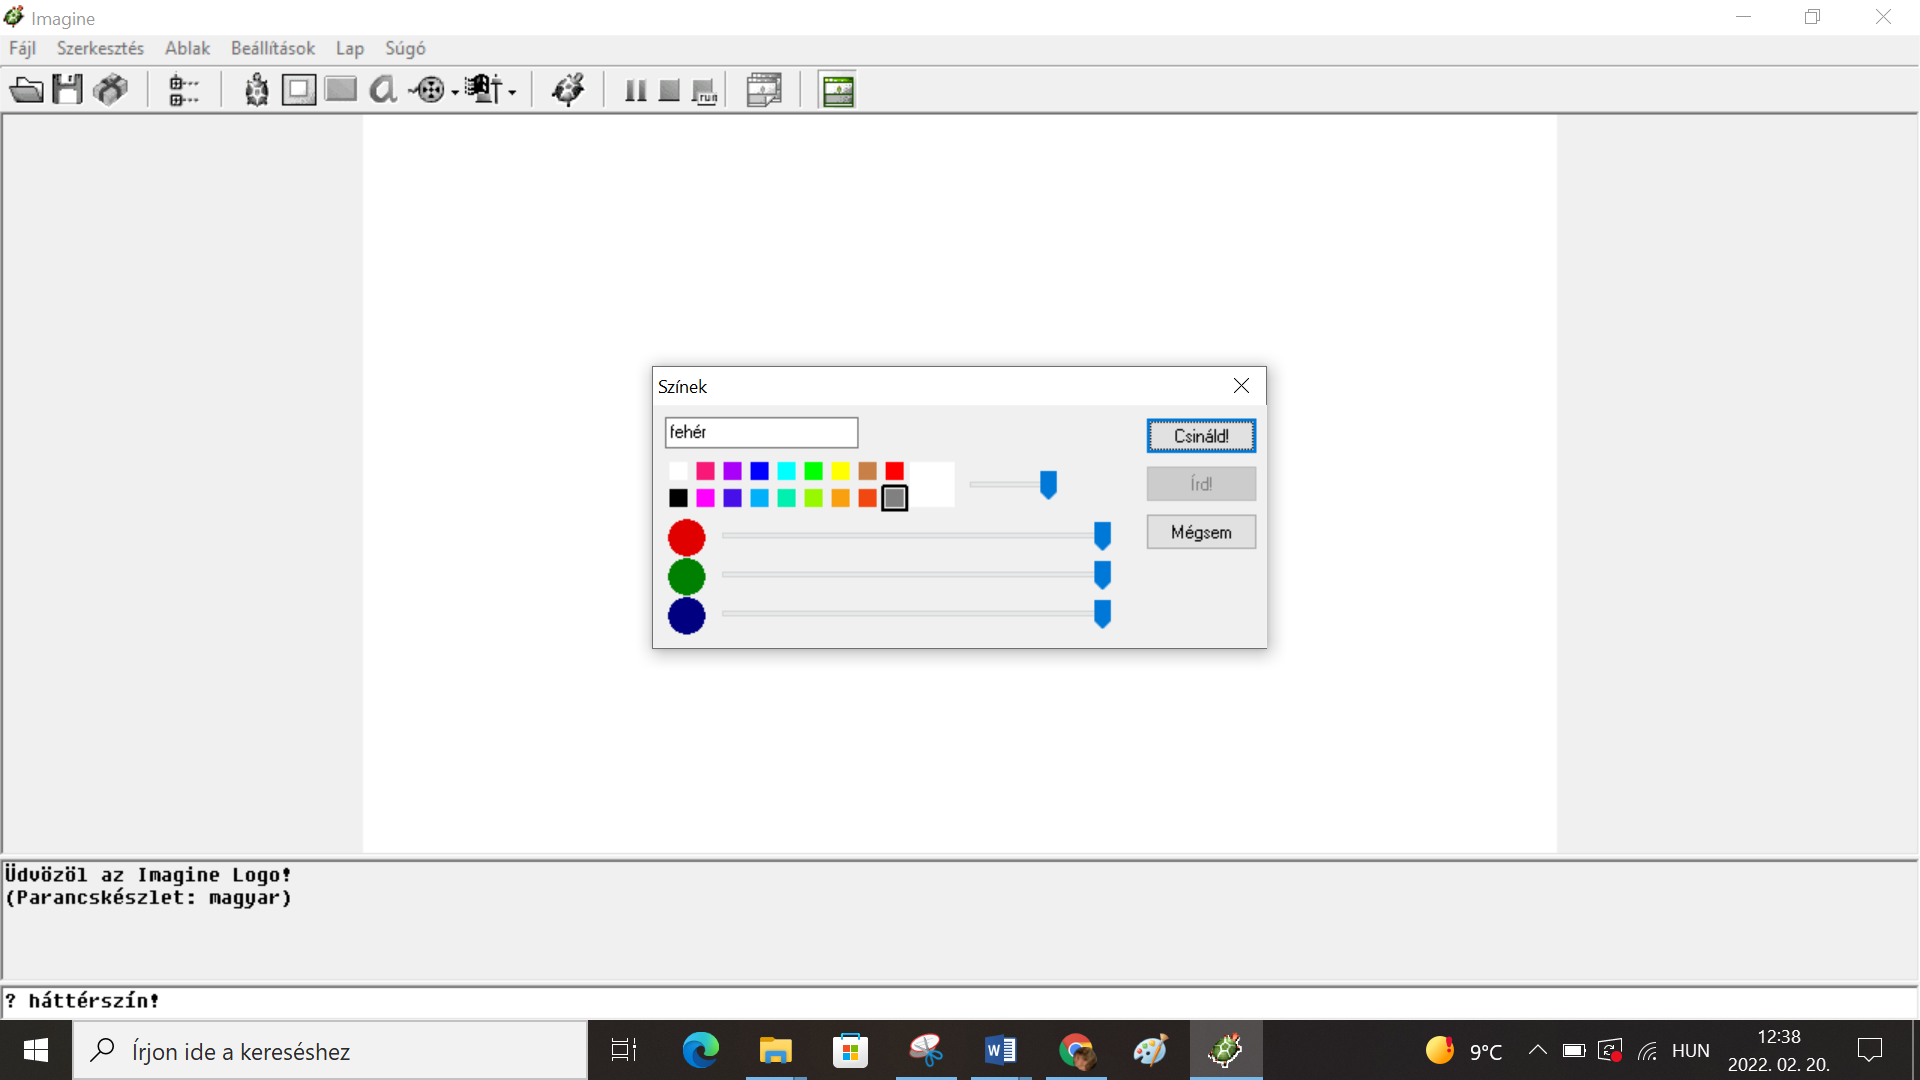This screenshot has width=1920, height=1080.
Task: Open the Szerkesztés menu
Action: (x=100, y=48)
